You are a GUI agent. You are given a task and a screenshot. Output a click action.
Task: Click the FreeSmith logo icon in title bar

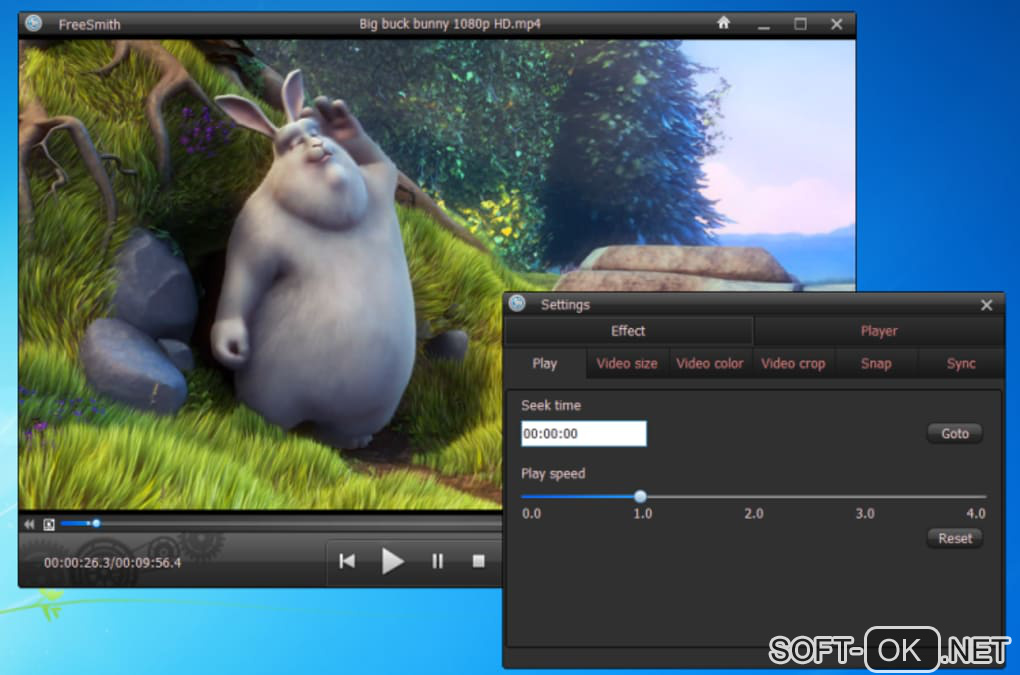[34, 23]
